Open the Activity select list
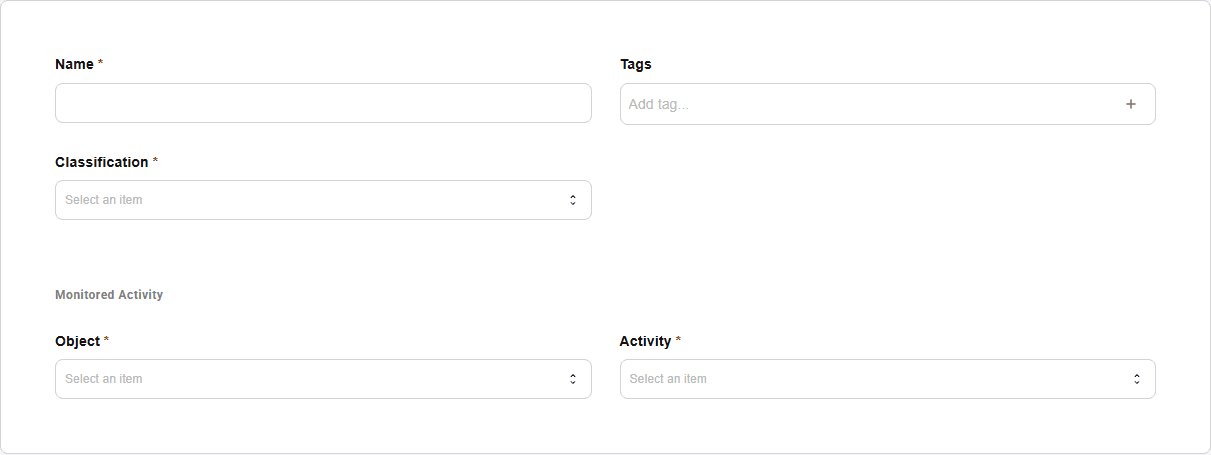The height and width of the screenshot is (455, 1211). [x=888, y=379]
